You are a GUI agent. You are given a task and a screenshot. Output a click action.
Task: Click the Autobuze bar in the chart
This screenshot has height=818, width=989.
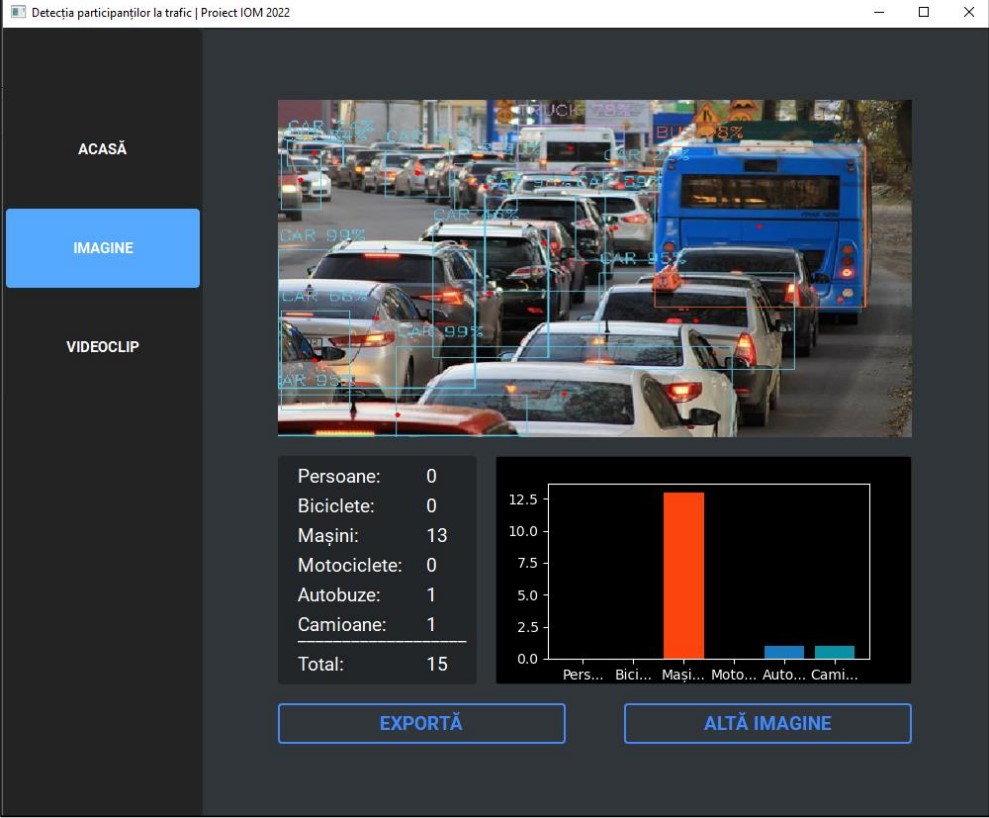pyautogui.click(x=786, y=652)
